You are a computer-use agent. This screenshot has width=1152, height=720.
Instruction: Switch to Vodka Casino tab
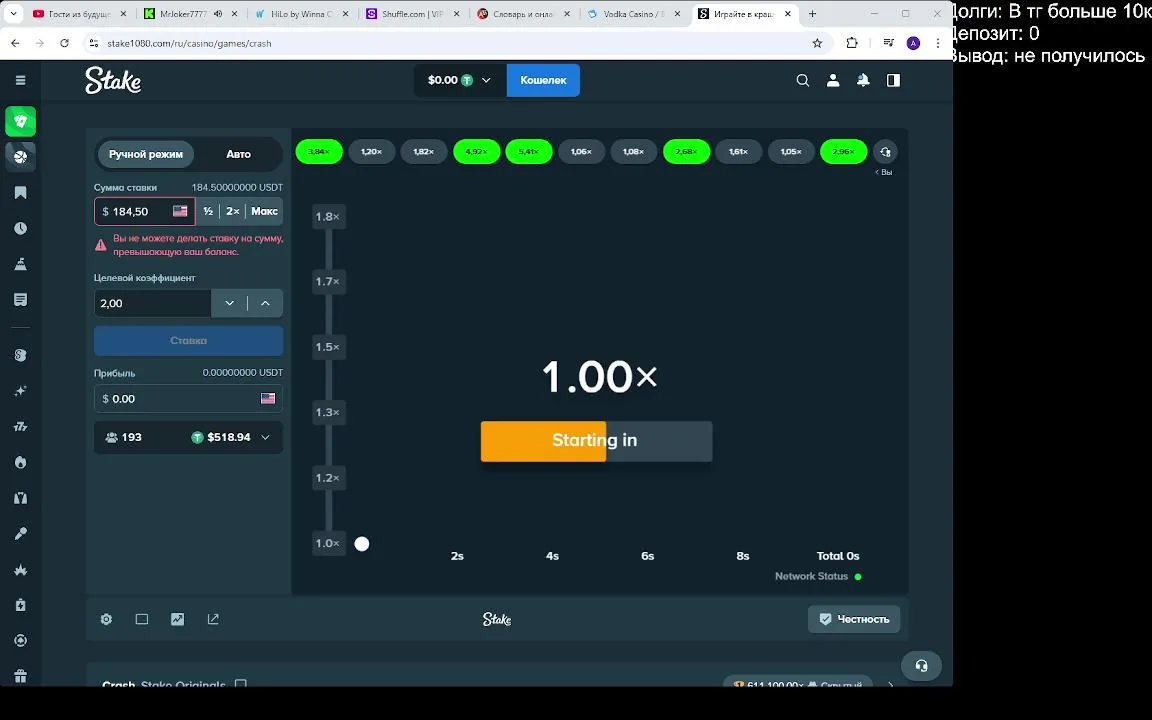(x=633, y=14)
